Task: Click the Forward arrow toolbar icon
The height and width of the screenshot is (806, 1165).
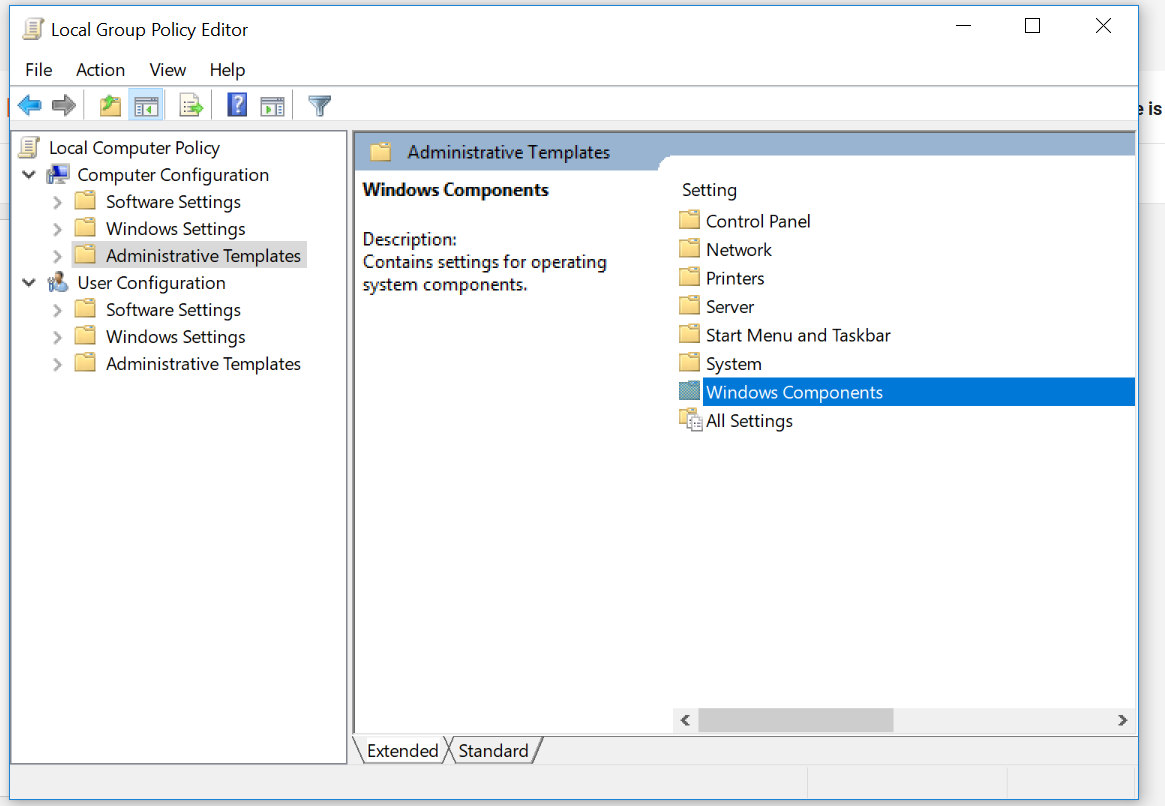Action: [x=64, y=105]
